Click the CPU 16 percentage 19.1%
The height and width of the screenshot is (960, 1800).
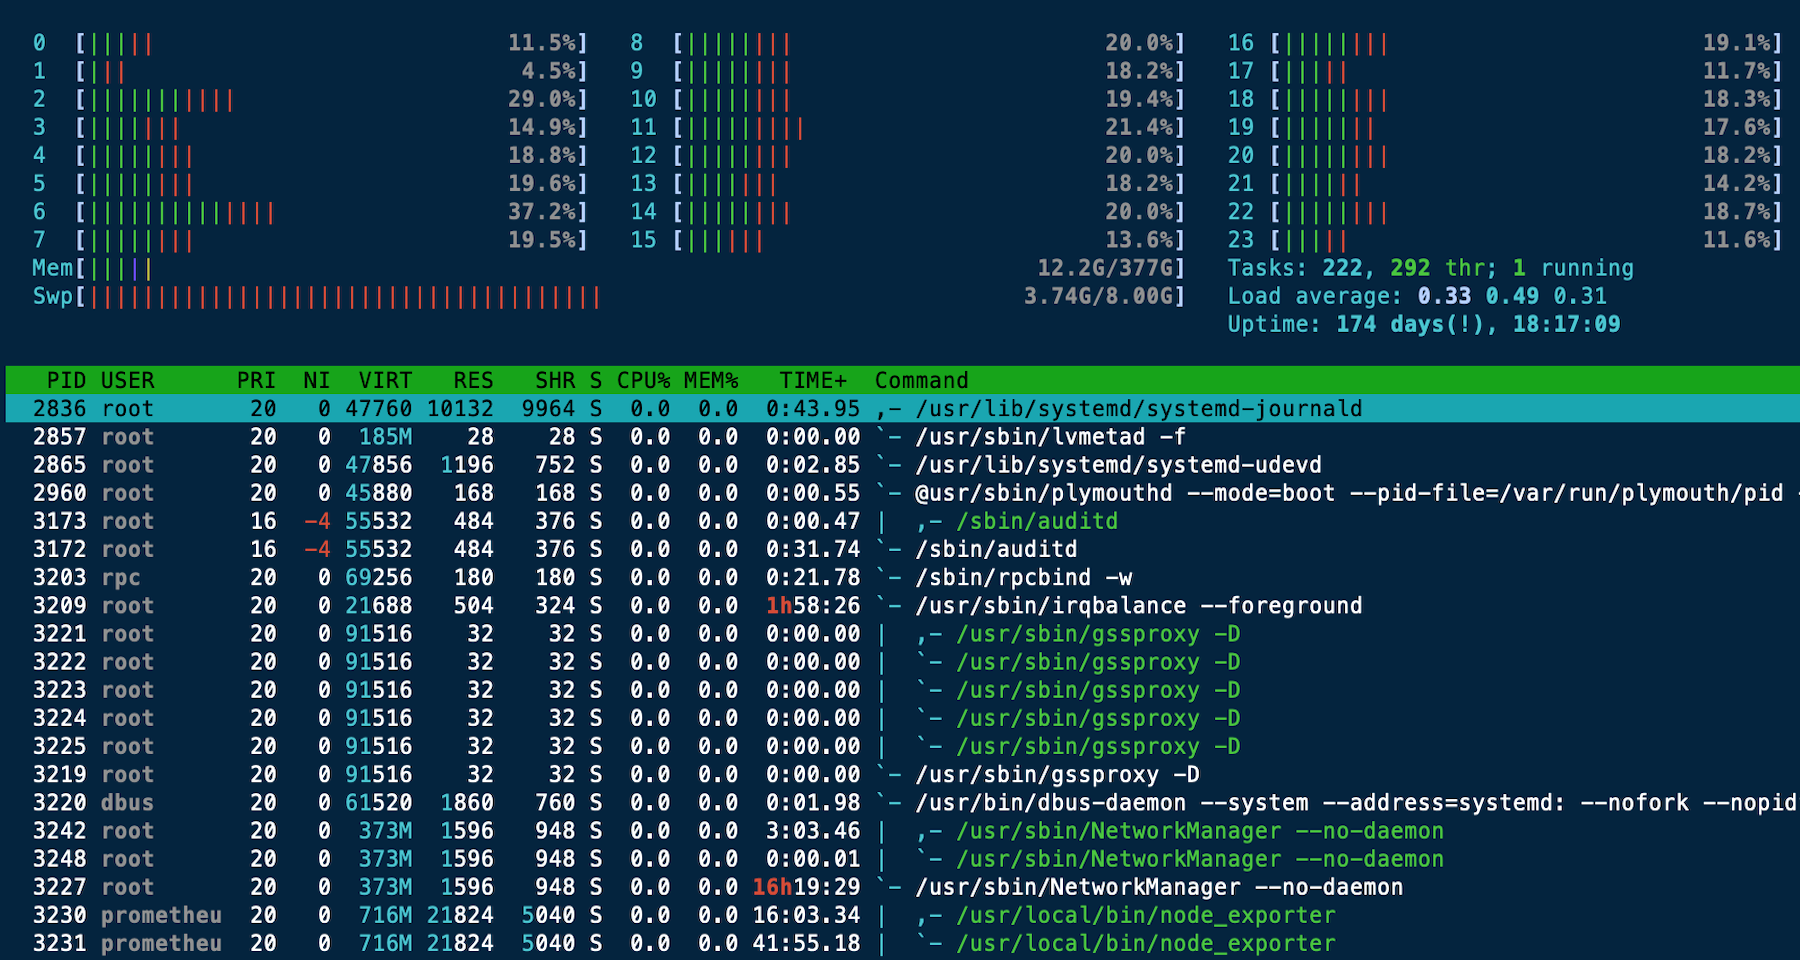(x=1737, y=43)
